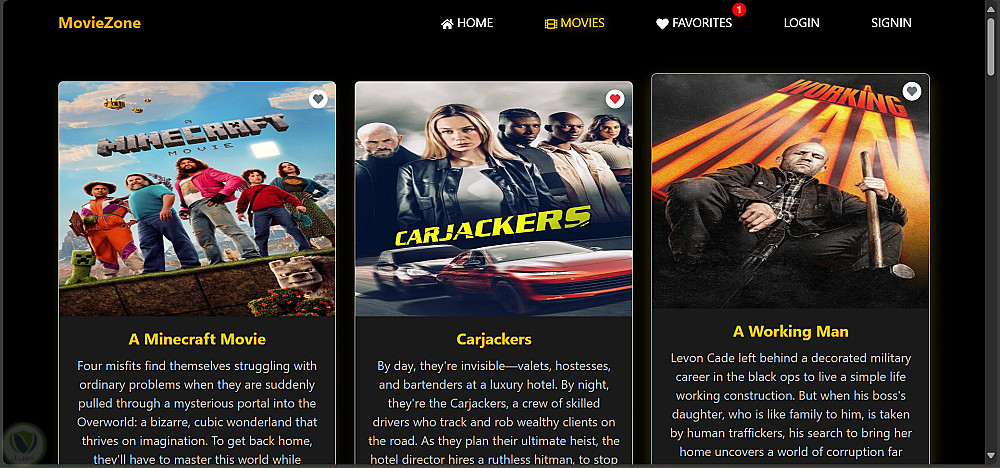The width and height of the screenshot is (1000, 468).
Task: Unfavorite Carjackers using its red heart
Action: coord(615,99)
